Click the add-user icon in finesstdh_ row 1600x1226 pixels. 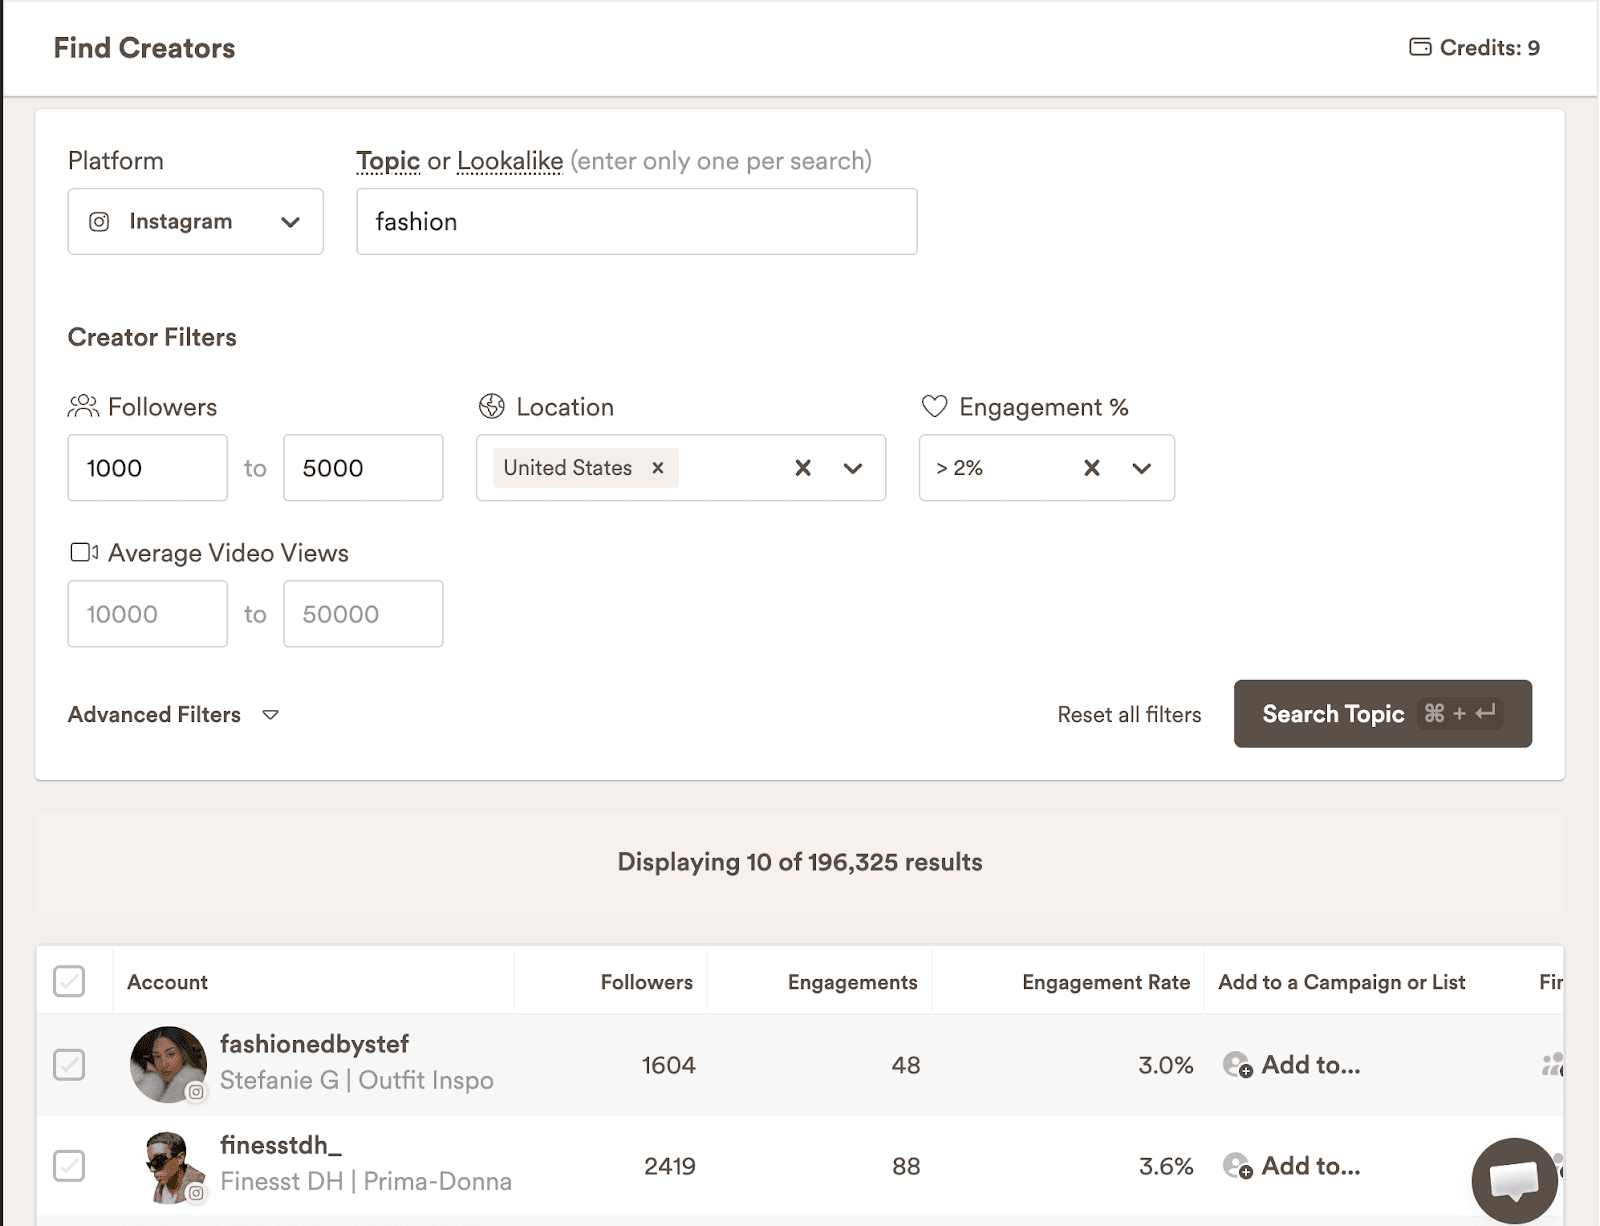click(1237, 1165)
